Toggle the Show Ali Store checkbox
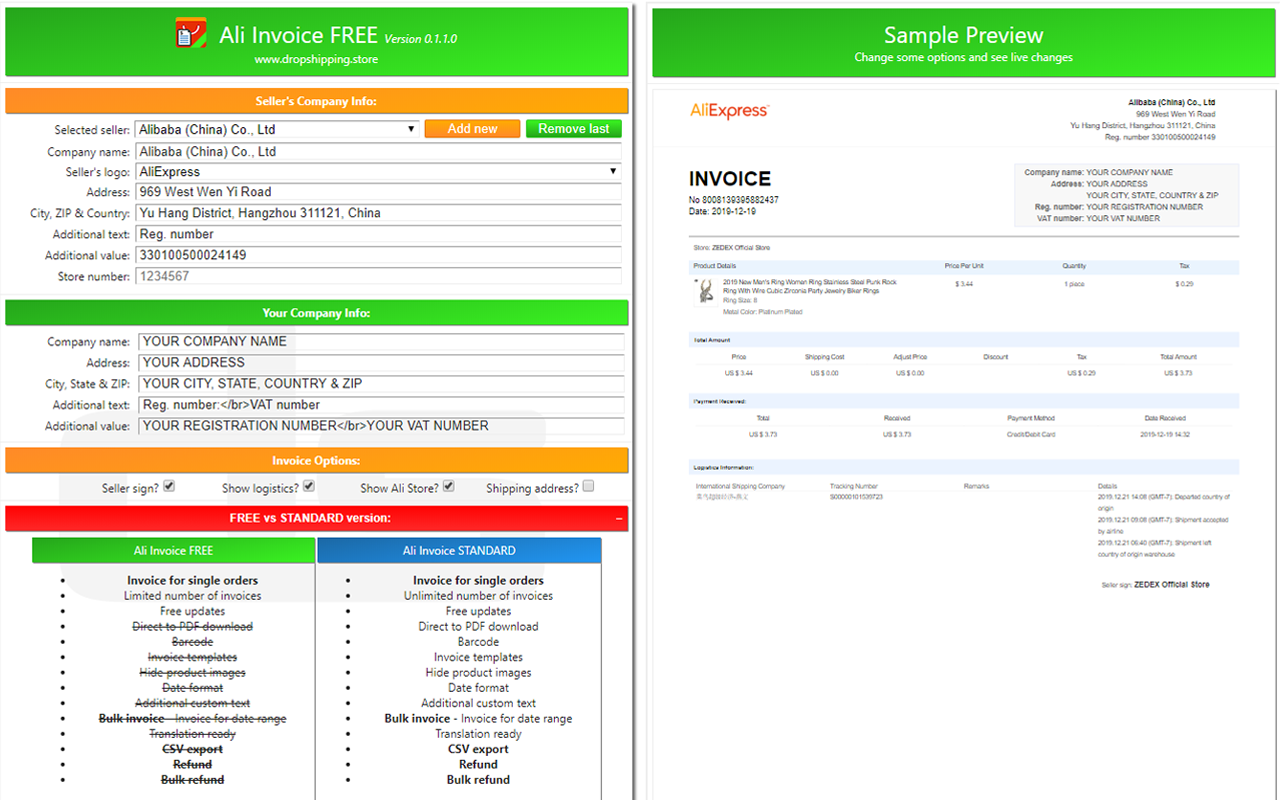1280x800 pixels. pyautogui.click(x=449, y=486)
